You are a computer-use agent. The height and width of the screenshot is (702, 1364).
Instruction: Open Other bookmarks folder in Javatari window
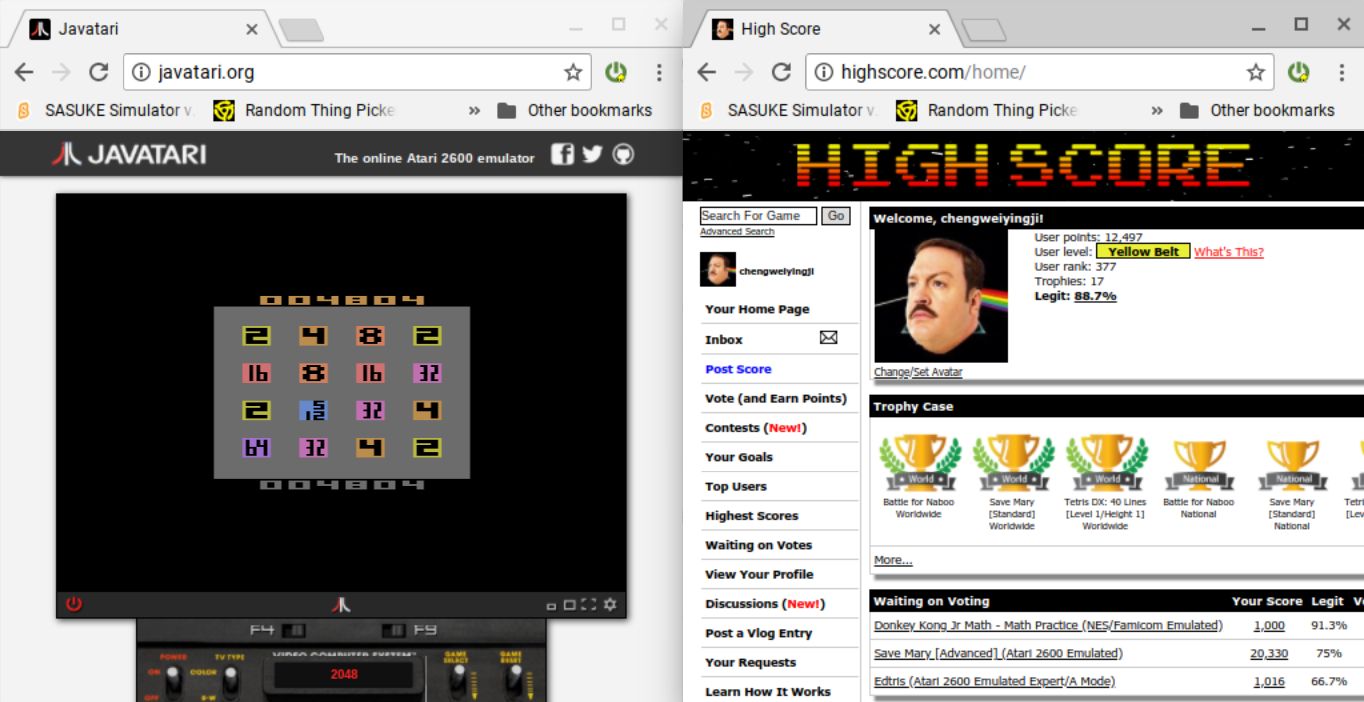pos(575,111)
